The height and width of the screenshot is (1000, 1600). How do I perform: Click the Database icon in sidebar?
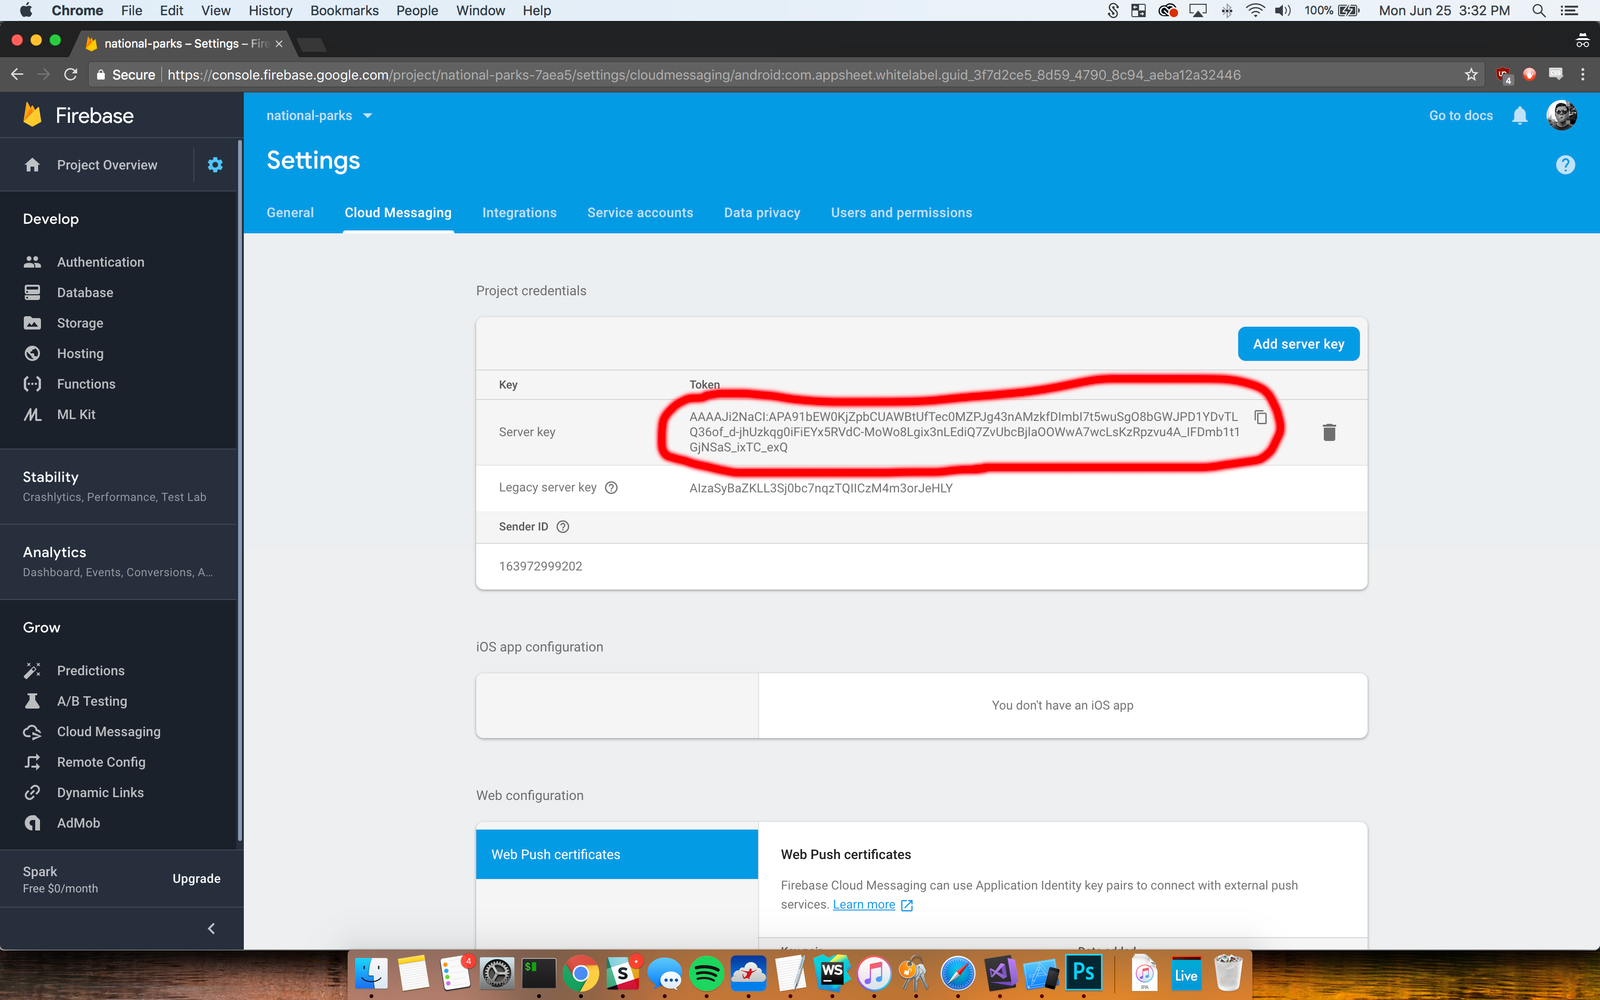pyautogui.click(x=33, y=292)
